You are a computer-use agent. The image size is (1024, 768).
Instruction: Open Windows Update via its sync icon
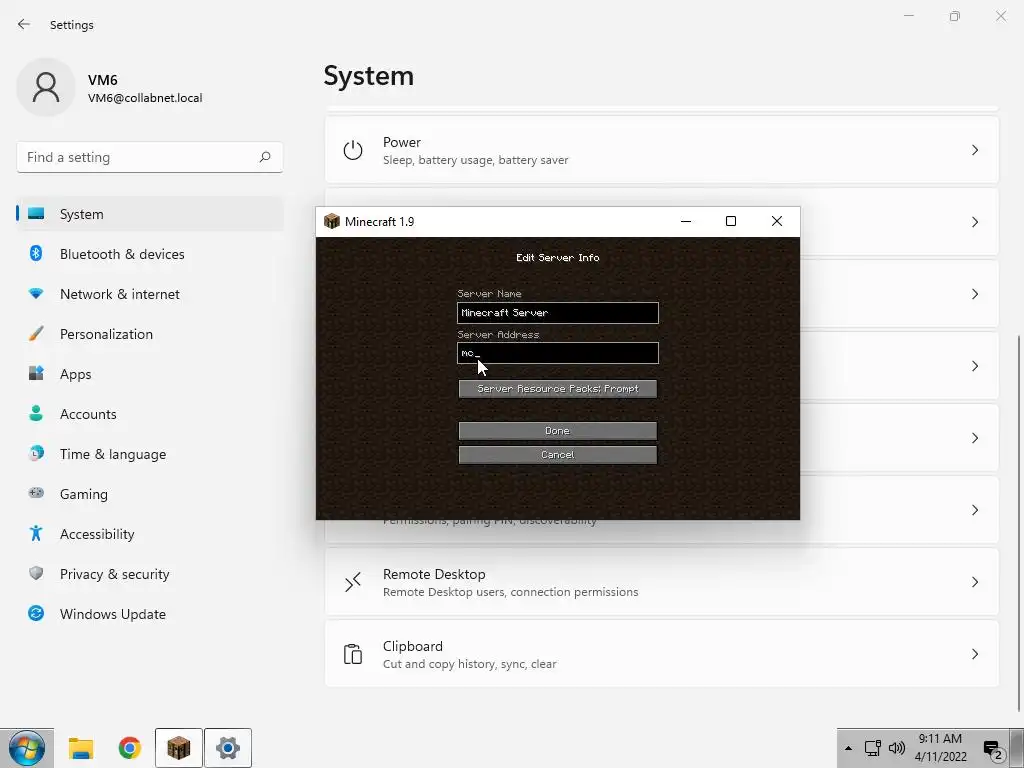pos(36,613)
